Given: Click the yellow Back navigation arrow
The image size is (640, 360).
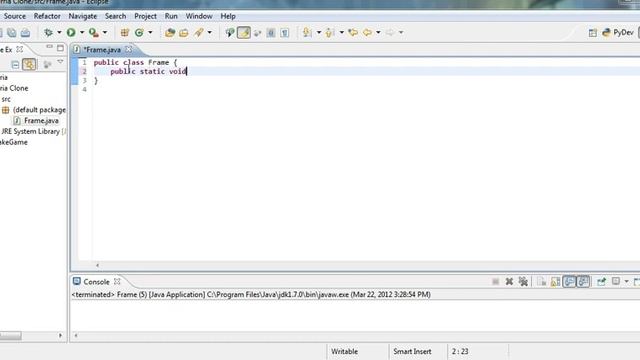Looking at the screenshot, I should tap(367, 32).
